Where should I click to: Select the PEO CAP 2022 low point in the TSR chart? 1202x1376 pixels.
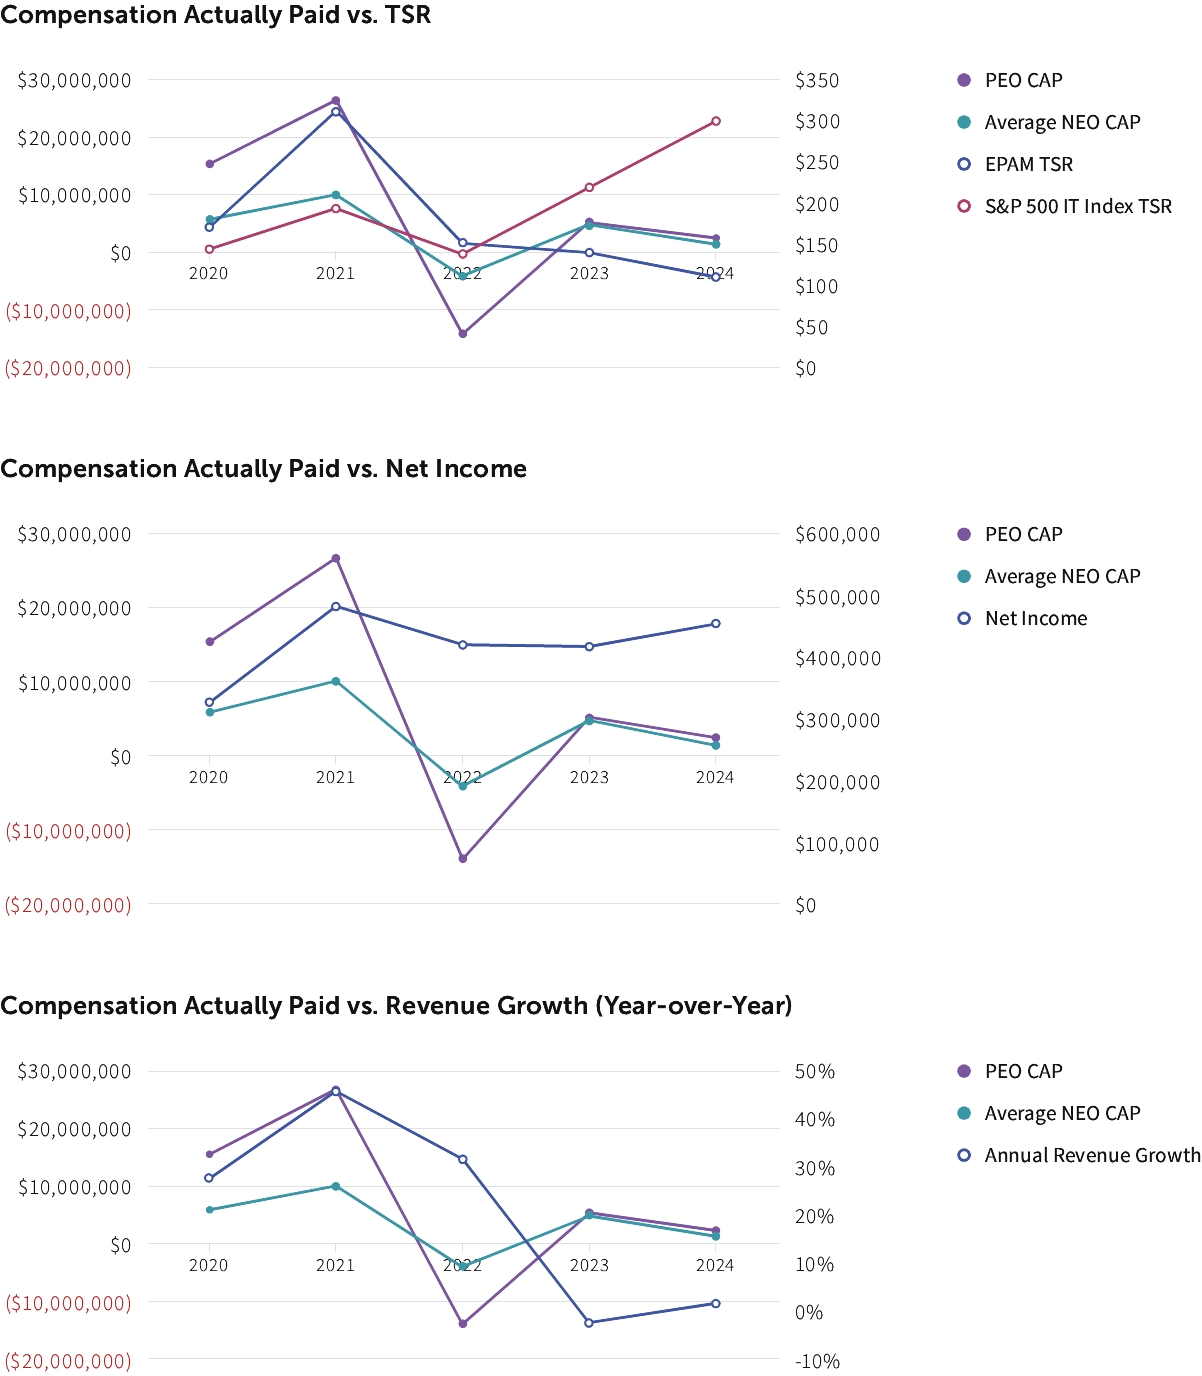point(462,334)
